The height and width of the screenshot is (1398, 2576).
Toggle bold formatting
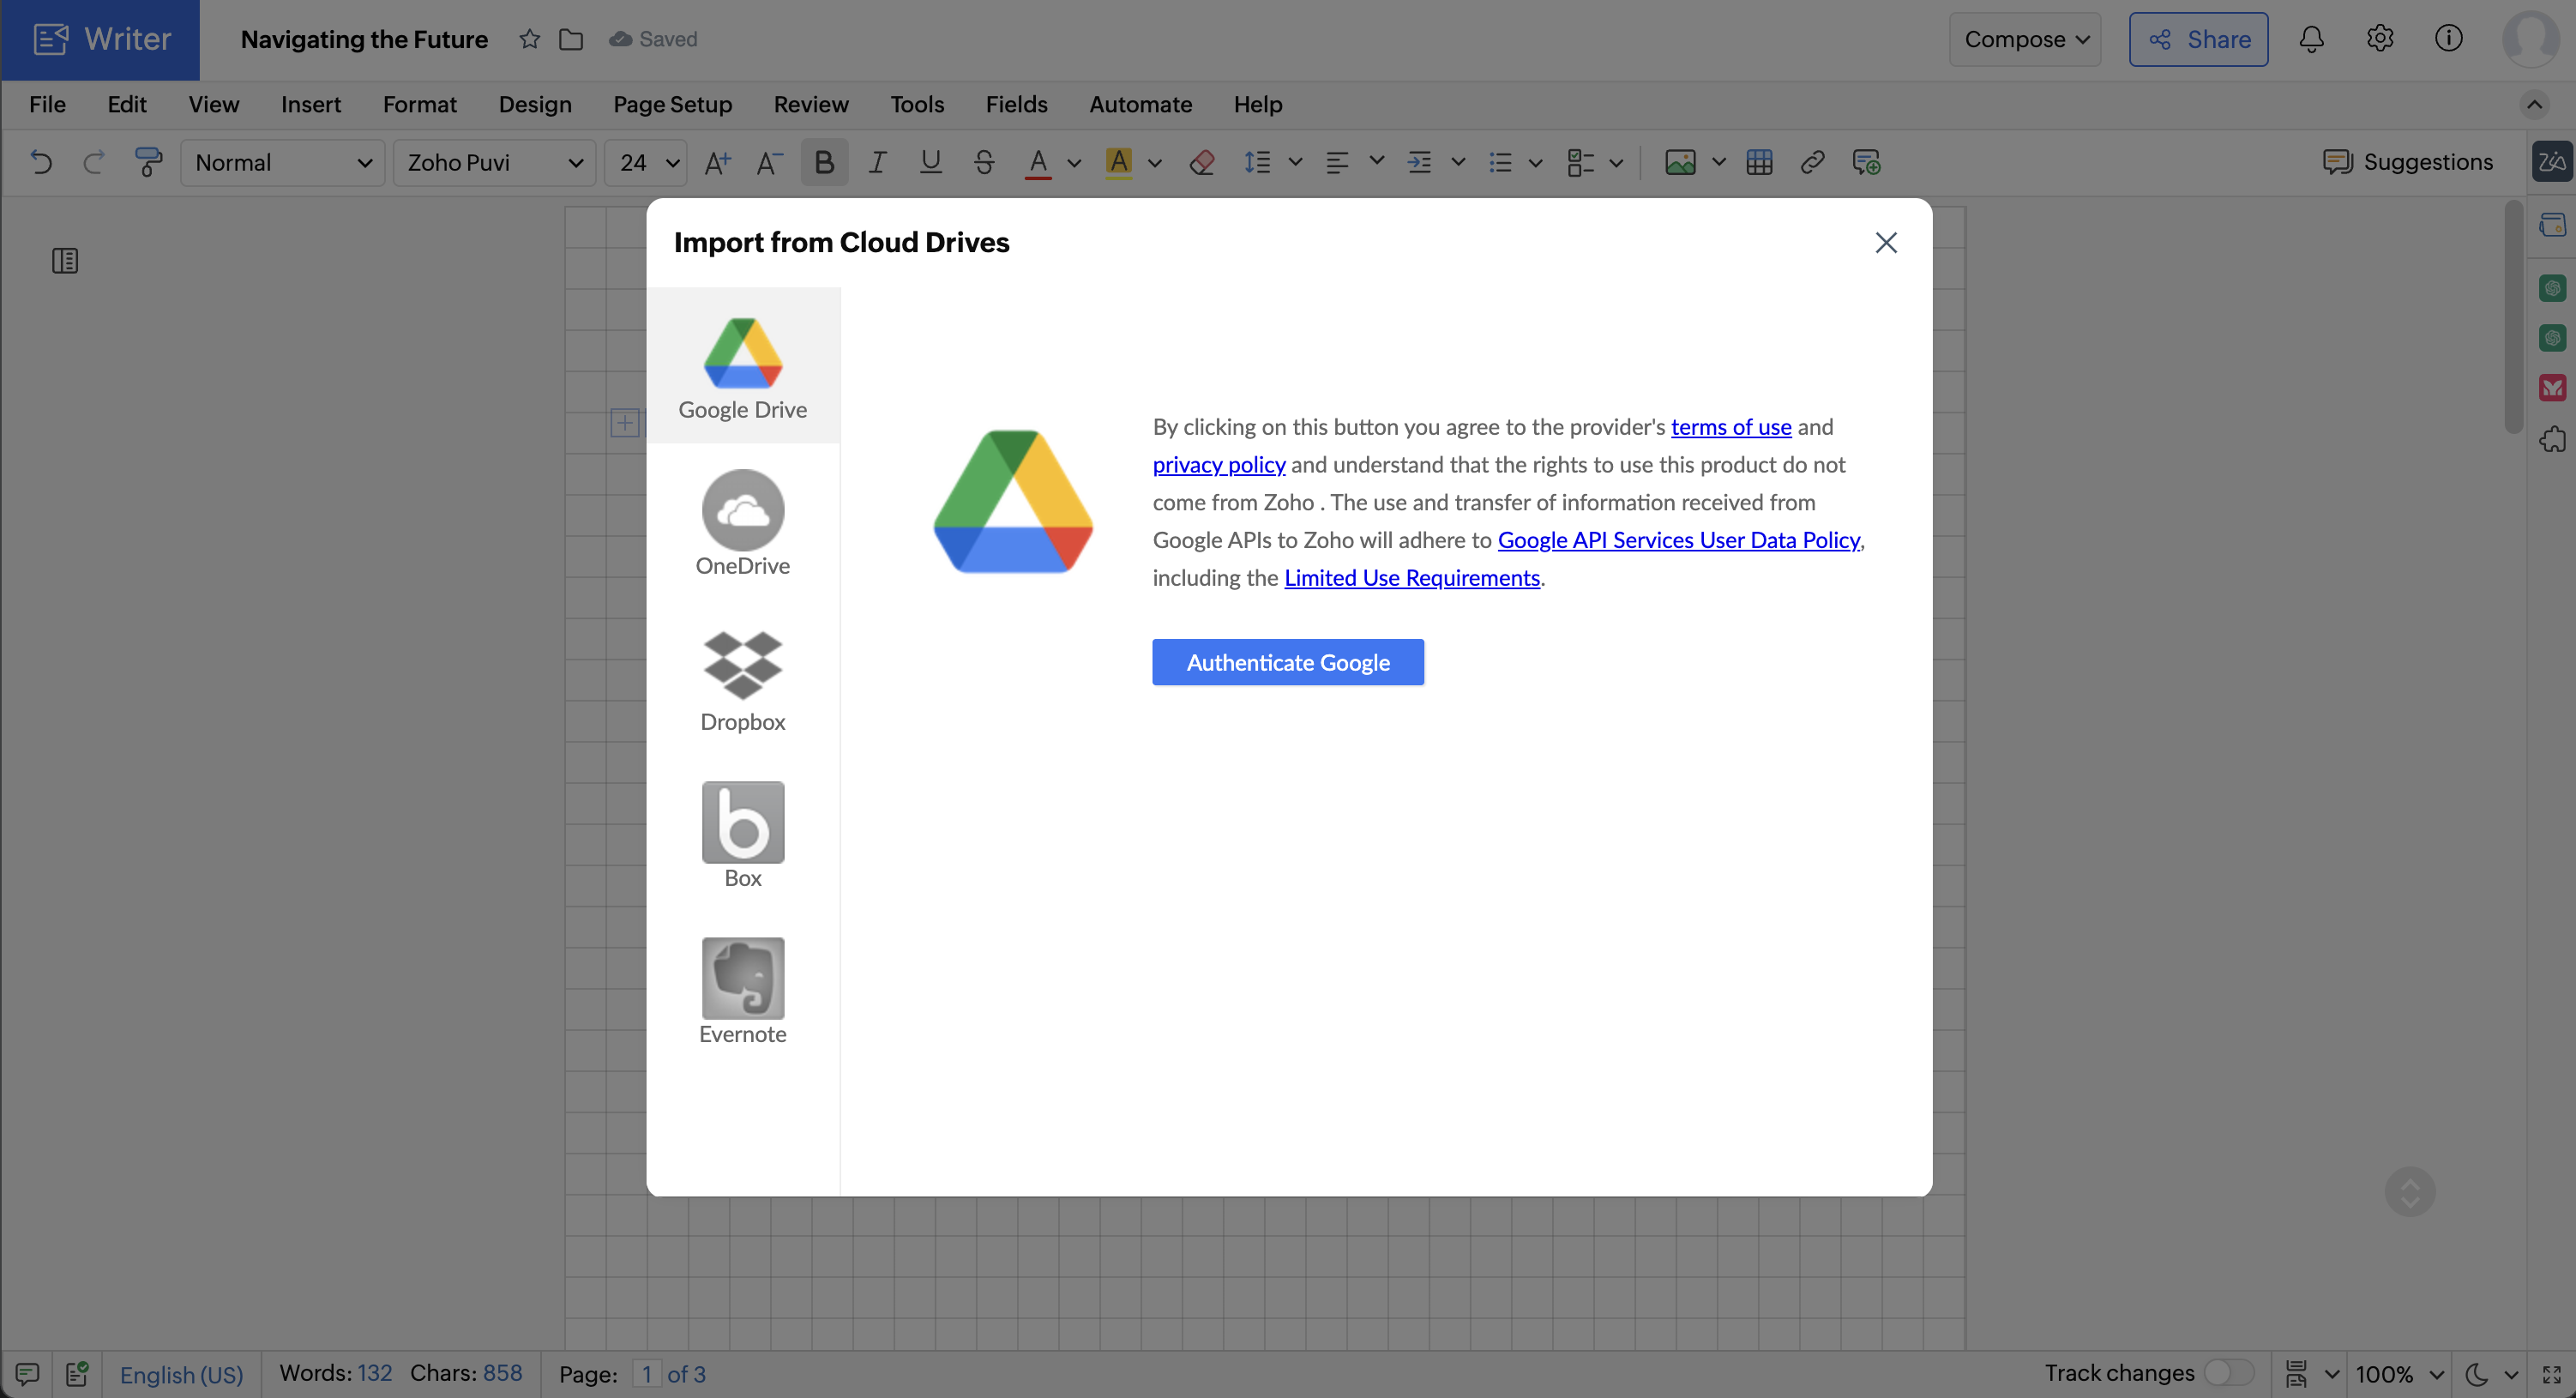(824, 162)
